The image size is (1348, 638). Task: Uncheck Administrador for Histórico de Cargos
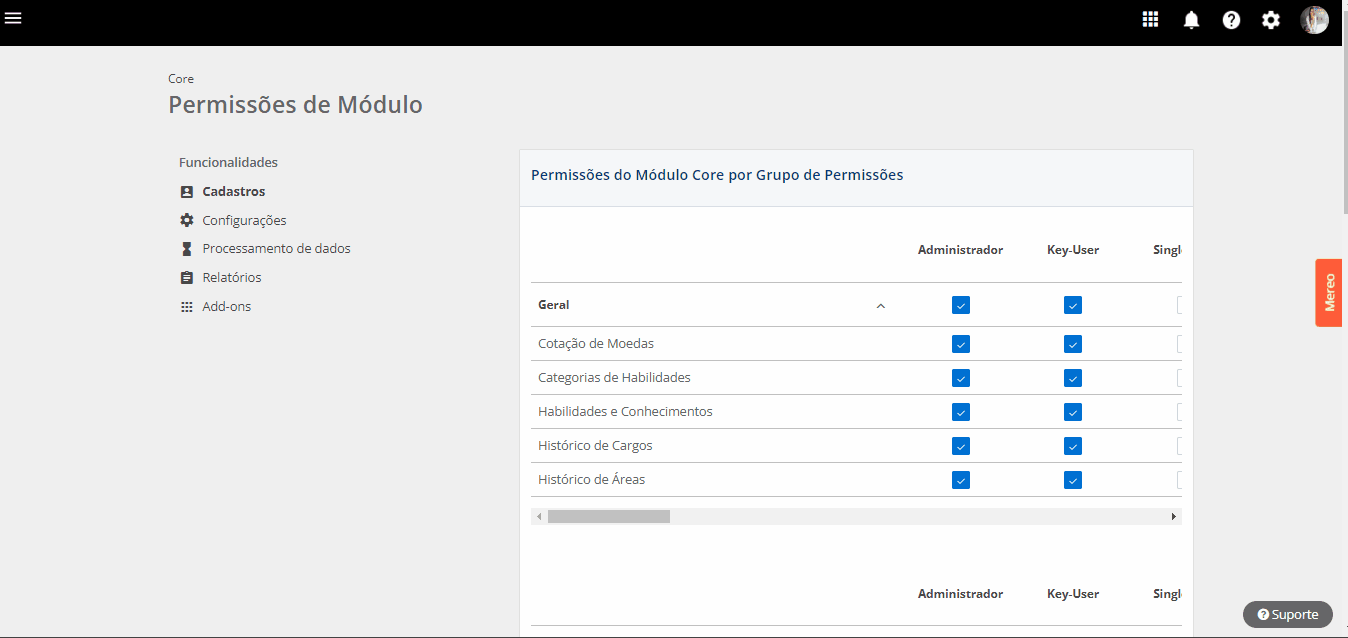pyautogui.click(x=960, y=446)
